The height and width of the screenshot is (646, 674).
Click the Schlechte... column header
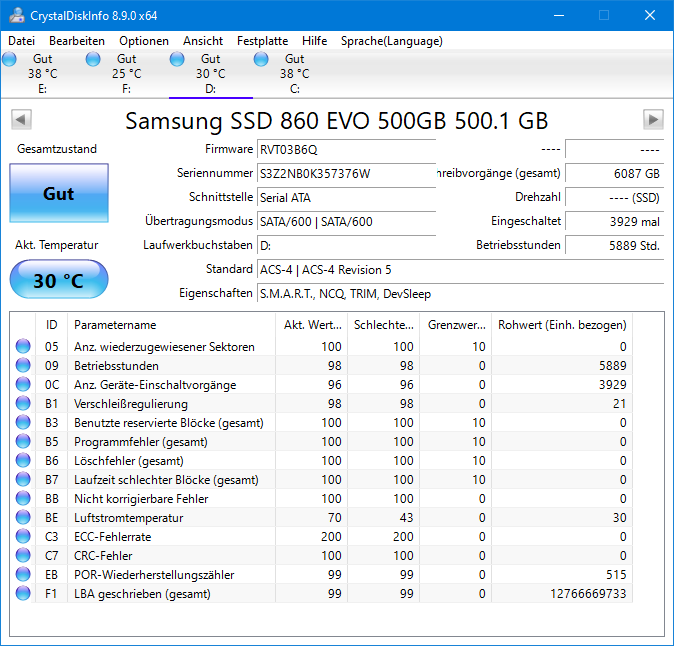tap(383, 325)
